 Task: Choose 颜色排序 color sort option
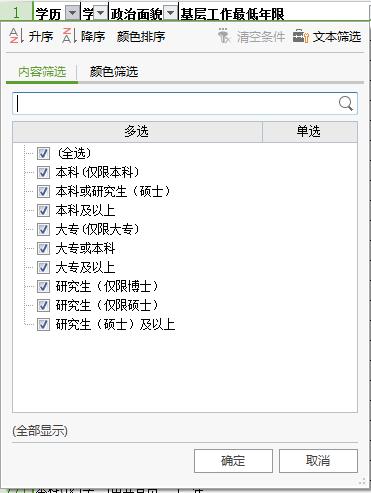coord(141,36)
